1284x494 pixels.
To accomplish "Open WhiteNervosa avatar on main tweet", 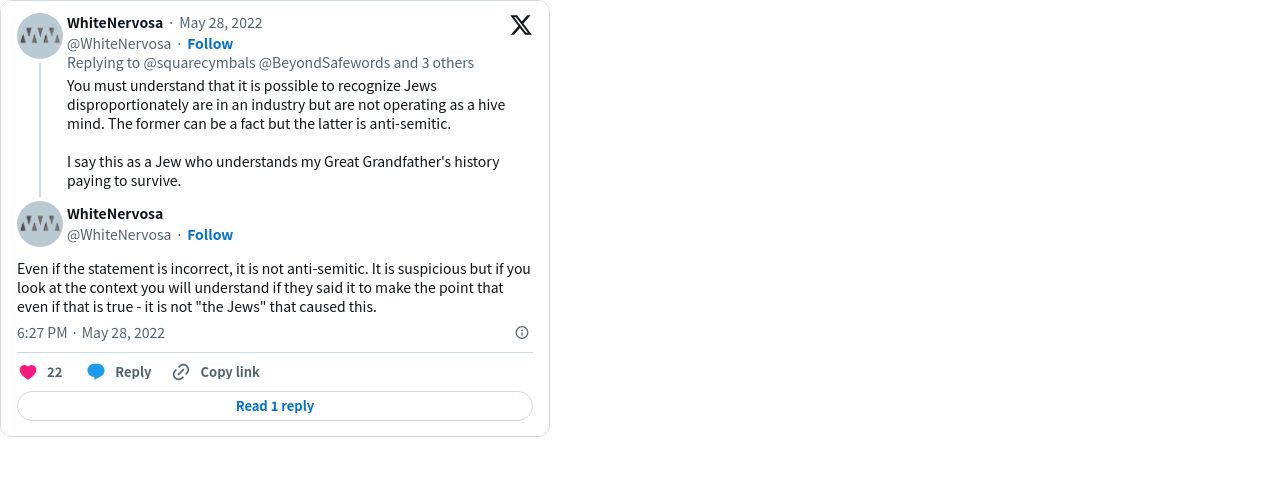I will [x=40, y=224].
